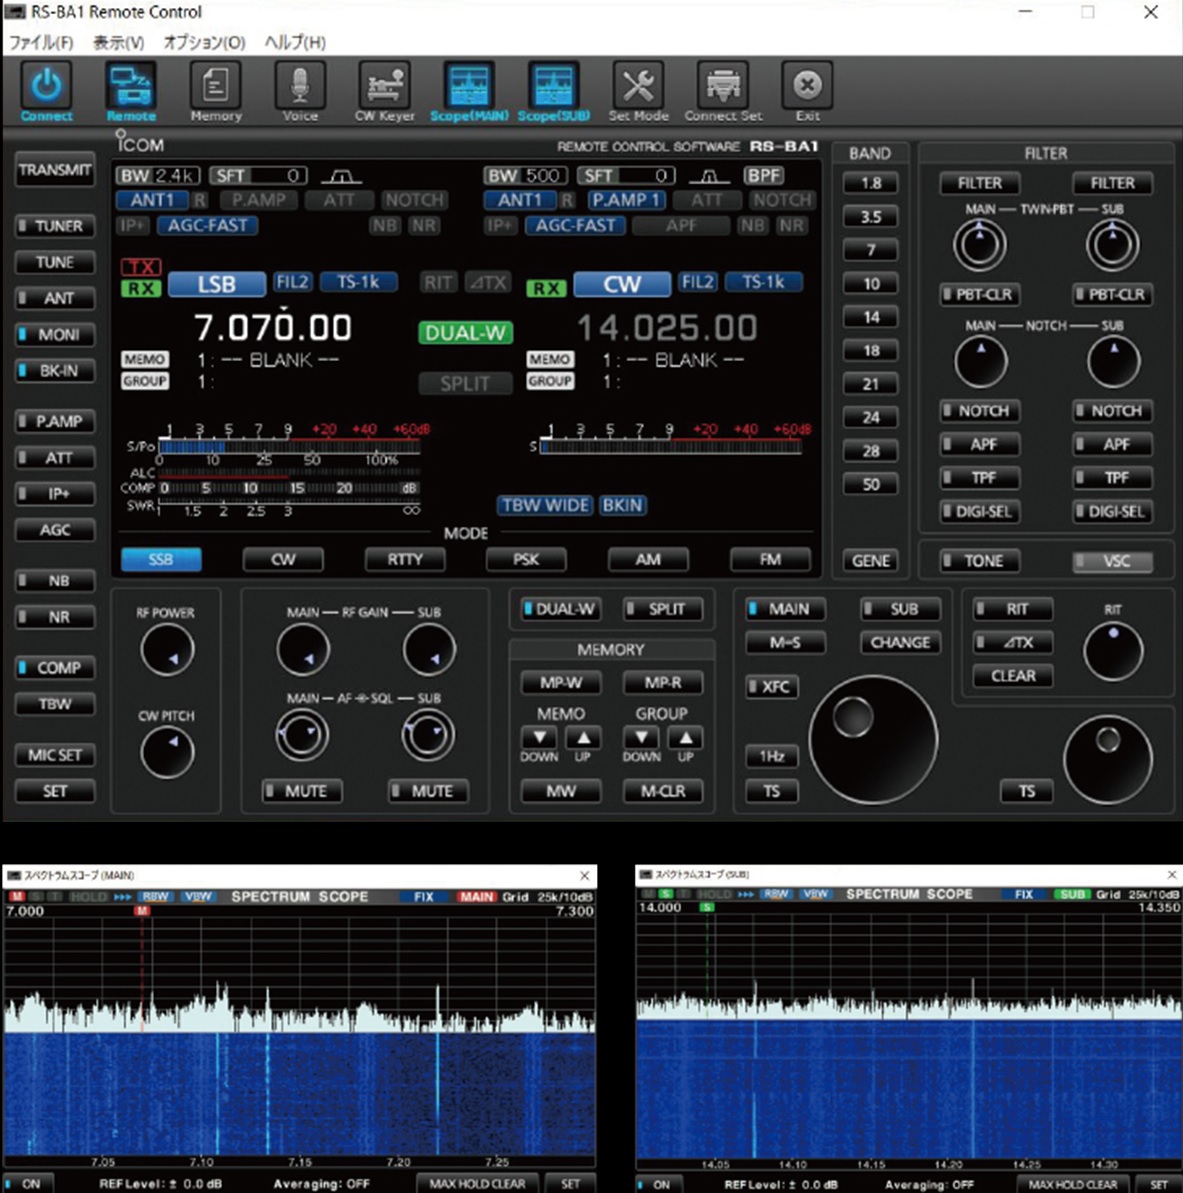Screen dimensions: 1183x1193
Task: Click the main spectrum scope waterfall display
Action: pos(299,1092)
